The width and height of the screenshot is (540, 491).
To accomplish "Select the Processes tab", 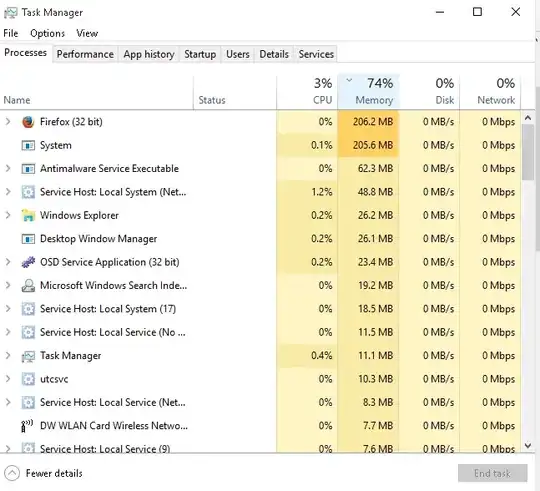I will (x=25, y=53).
